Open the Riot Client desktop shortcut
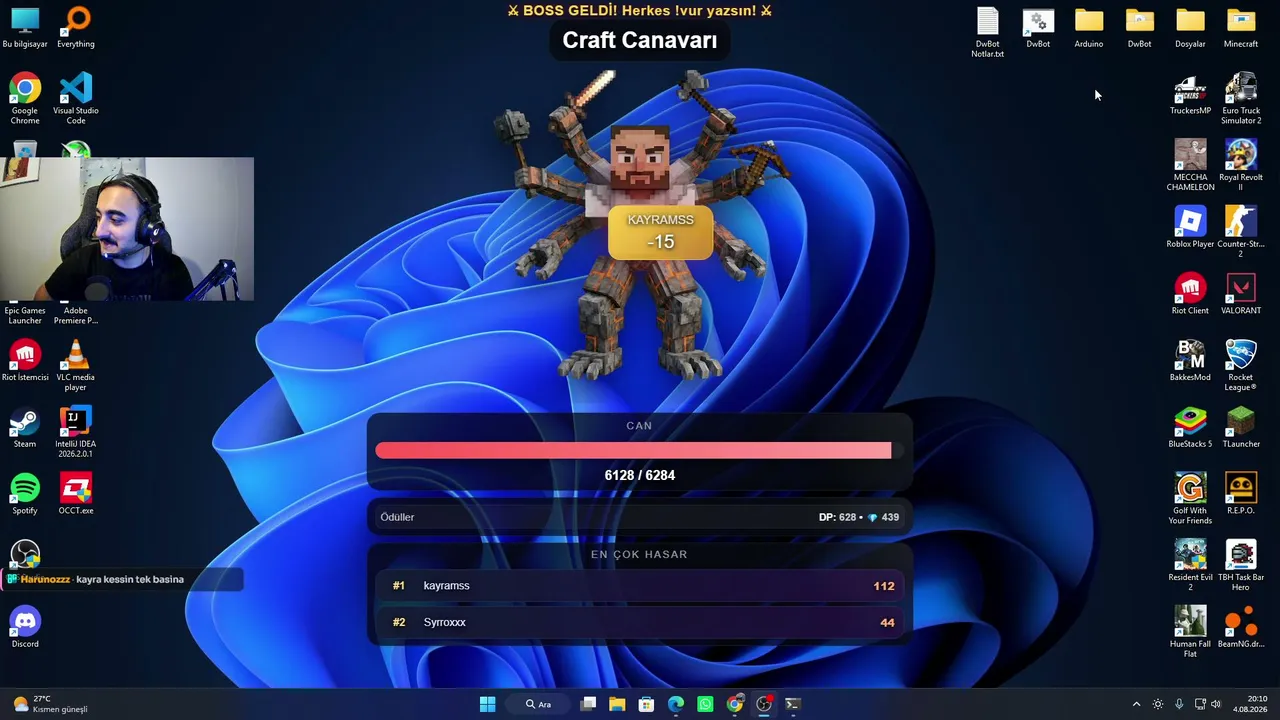The image size is (1280, 720). 1190,294
